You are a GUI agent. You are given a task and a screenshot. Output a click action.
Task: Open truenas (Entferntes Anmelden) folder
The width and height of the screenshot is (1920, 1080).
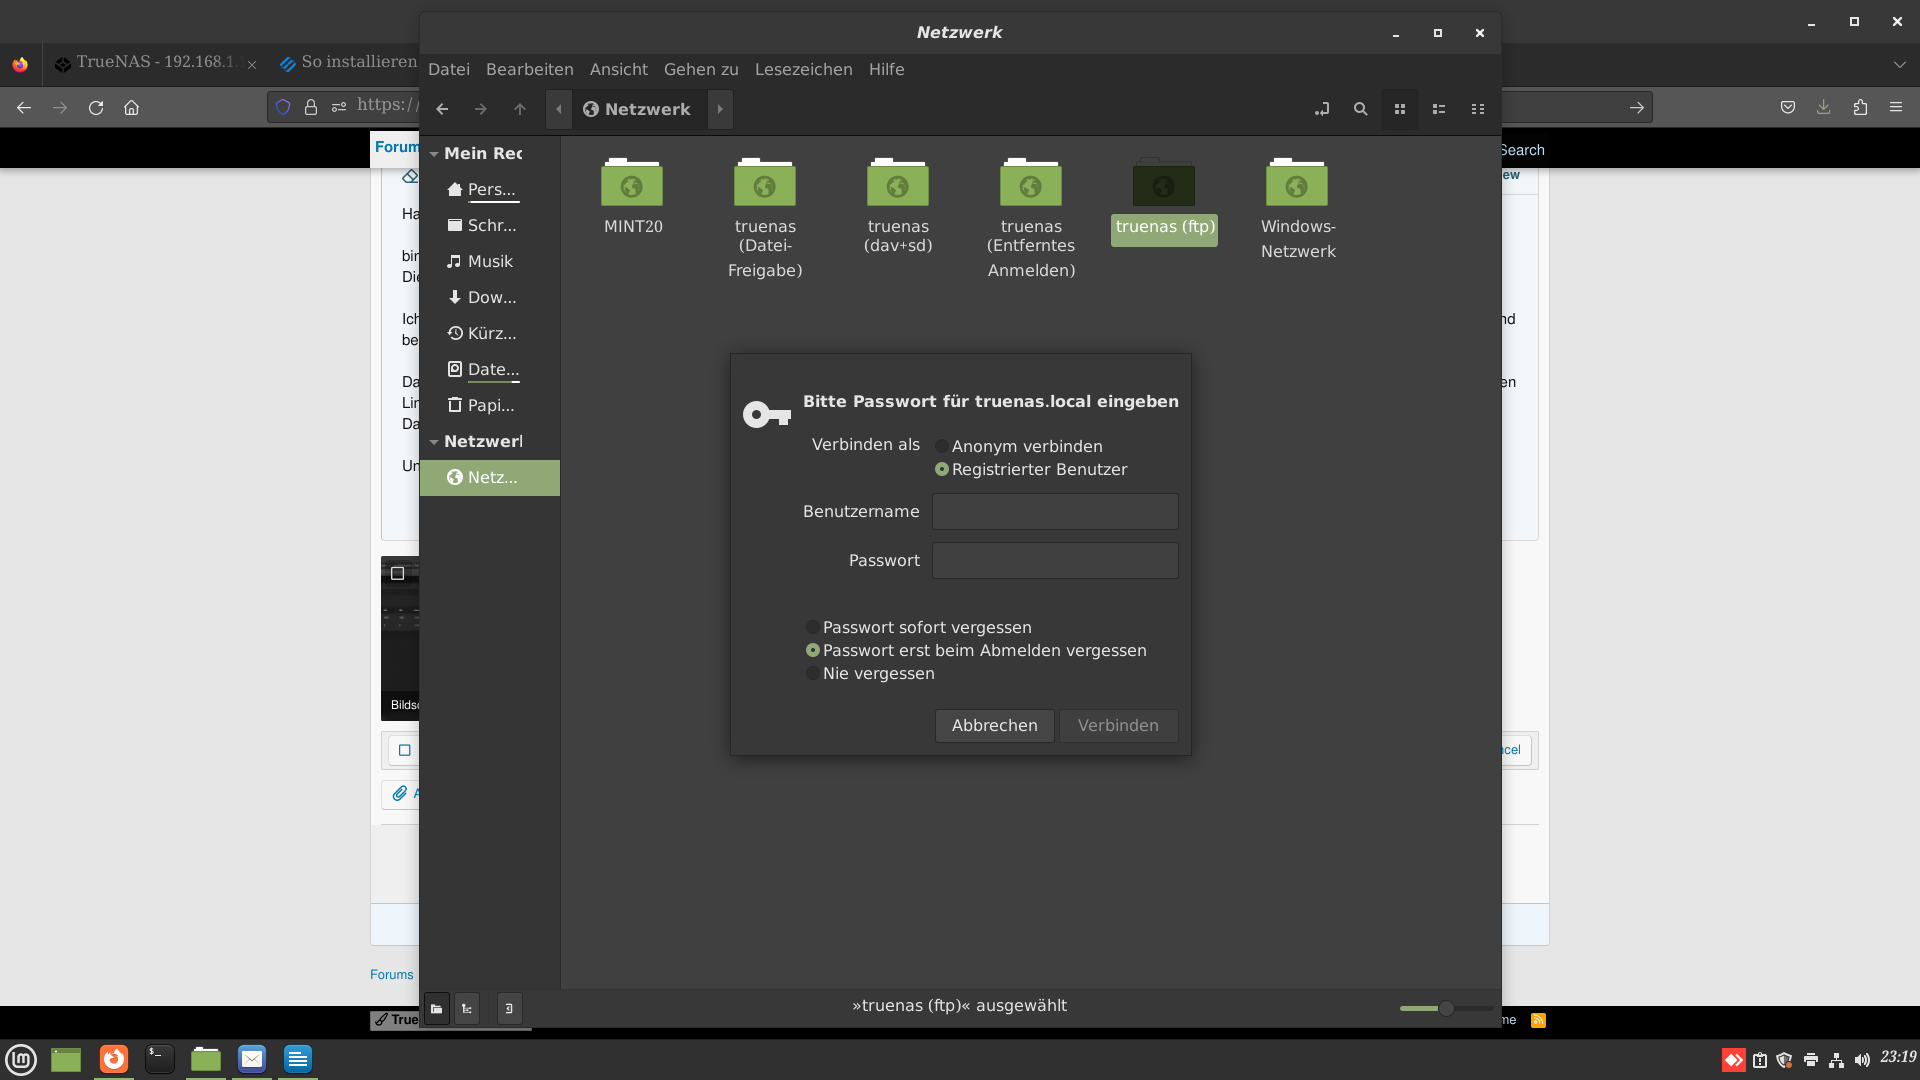point(1031,218)
